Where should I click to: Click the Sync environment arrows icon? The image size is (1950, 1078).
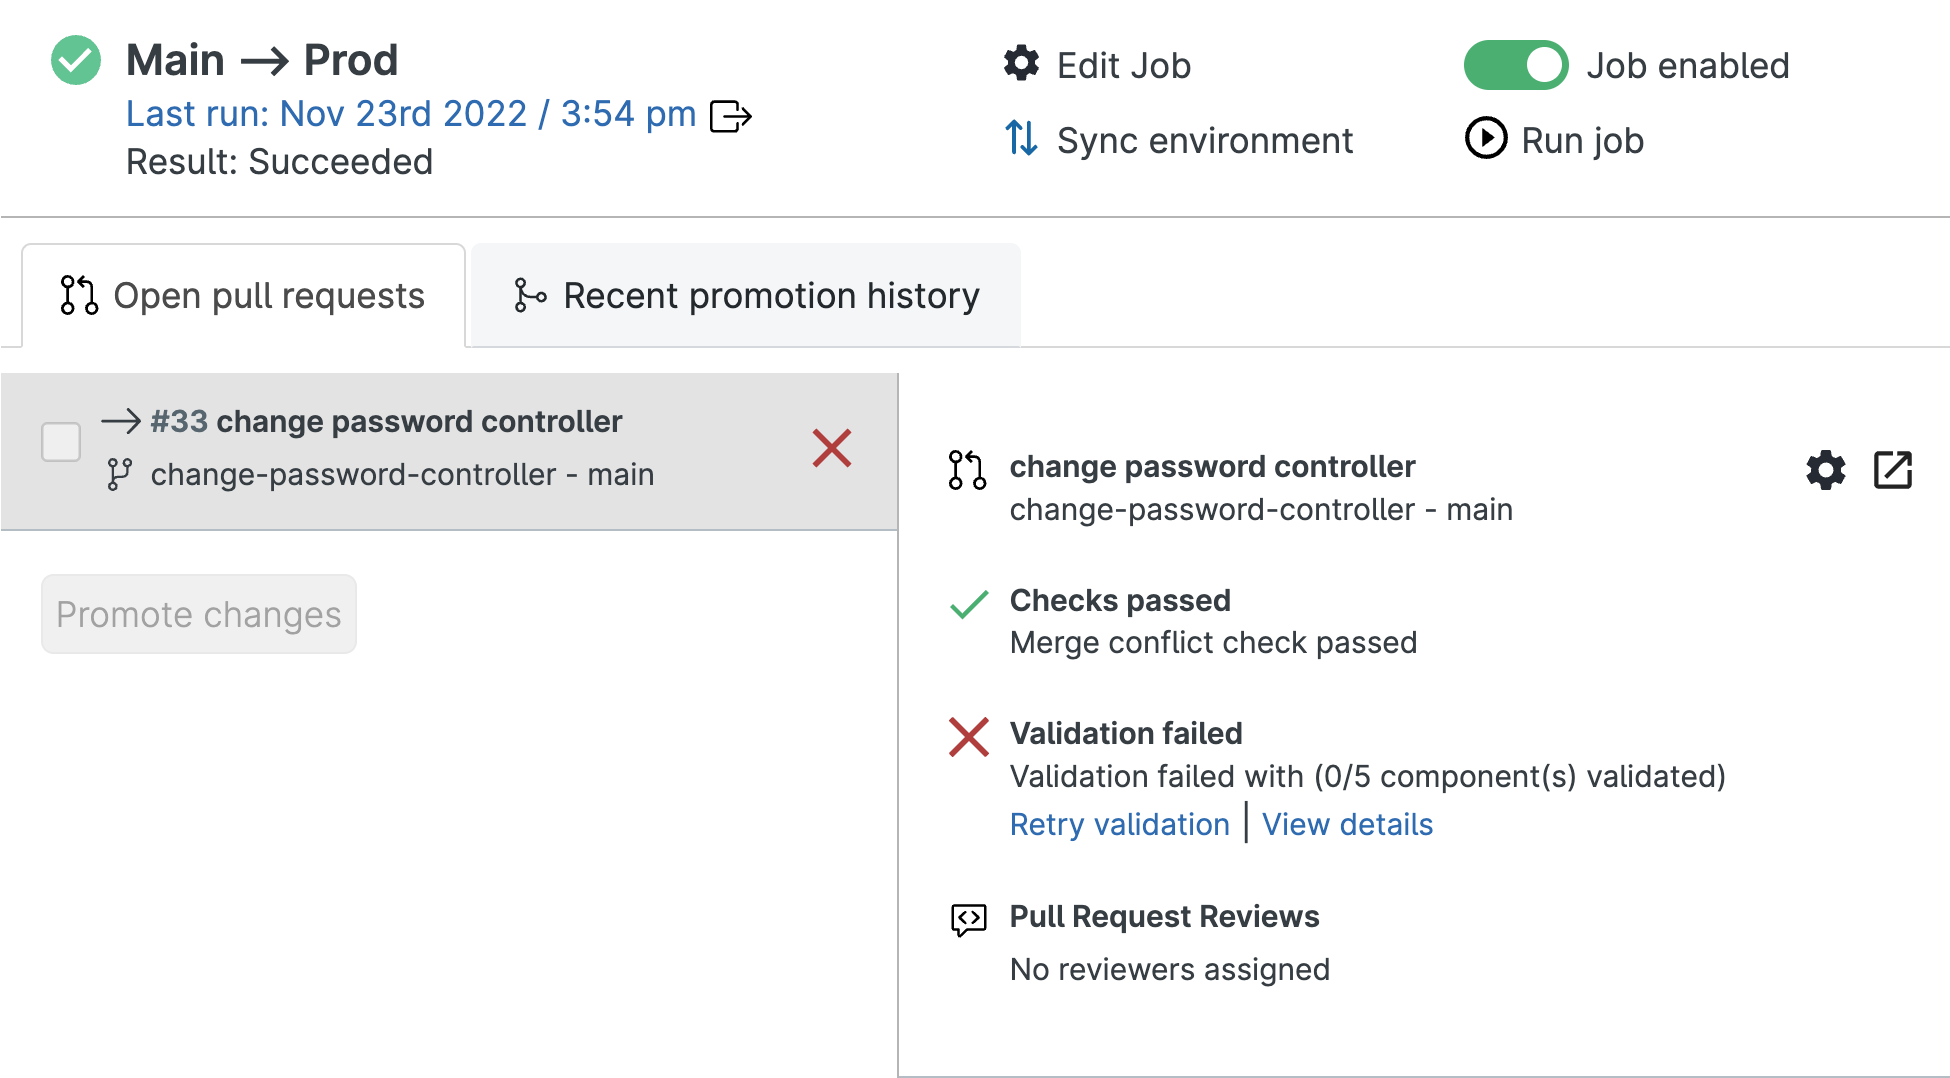pyautogui.click(x=1021, y=139)
